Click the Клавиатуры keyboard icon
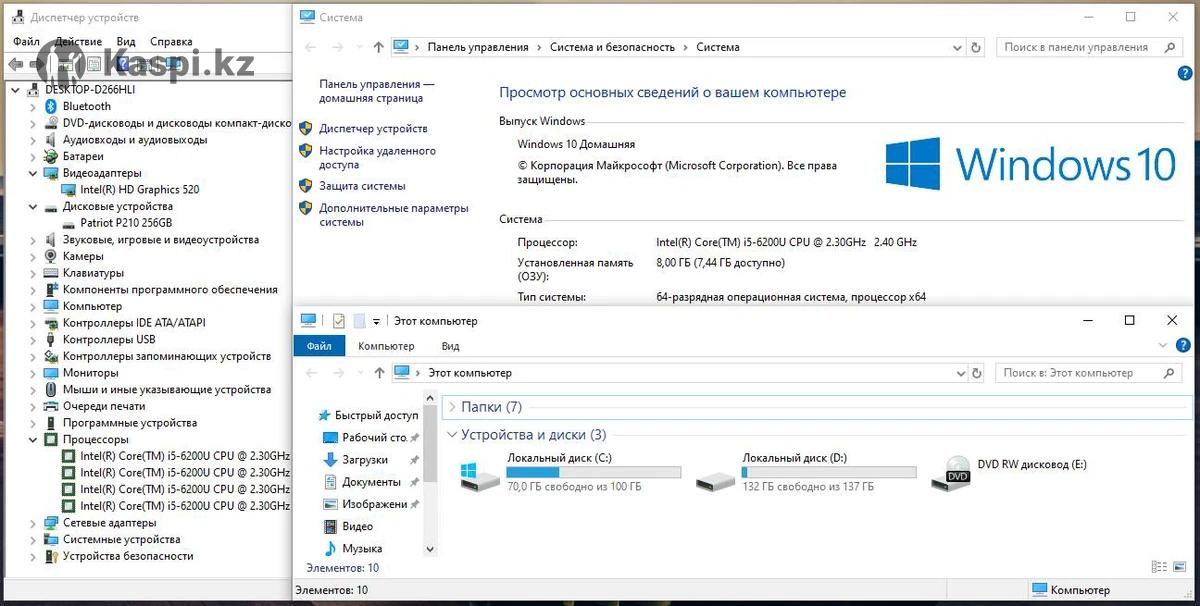1200x606 pixels. point(52,273)
